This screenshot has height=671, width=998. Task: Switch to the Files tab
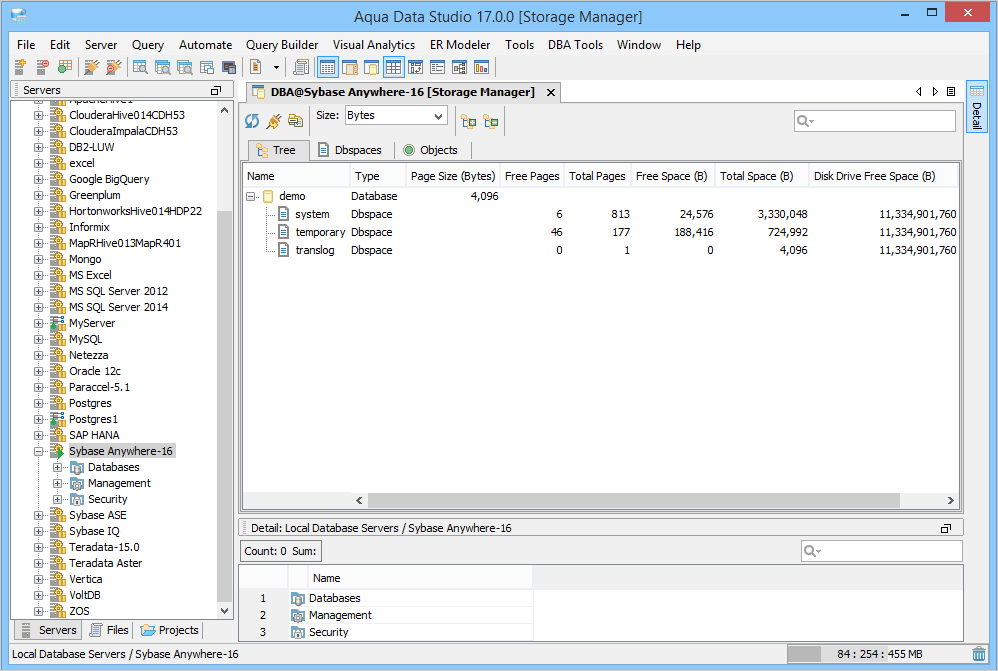[109, 630]
